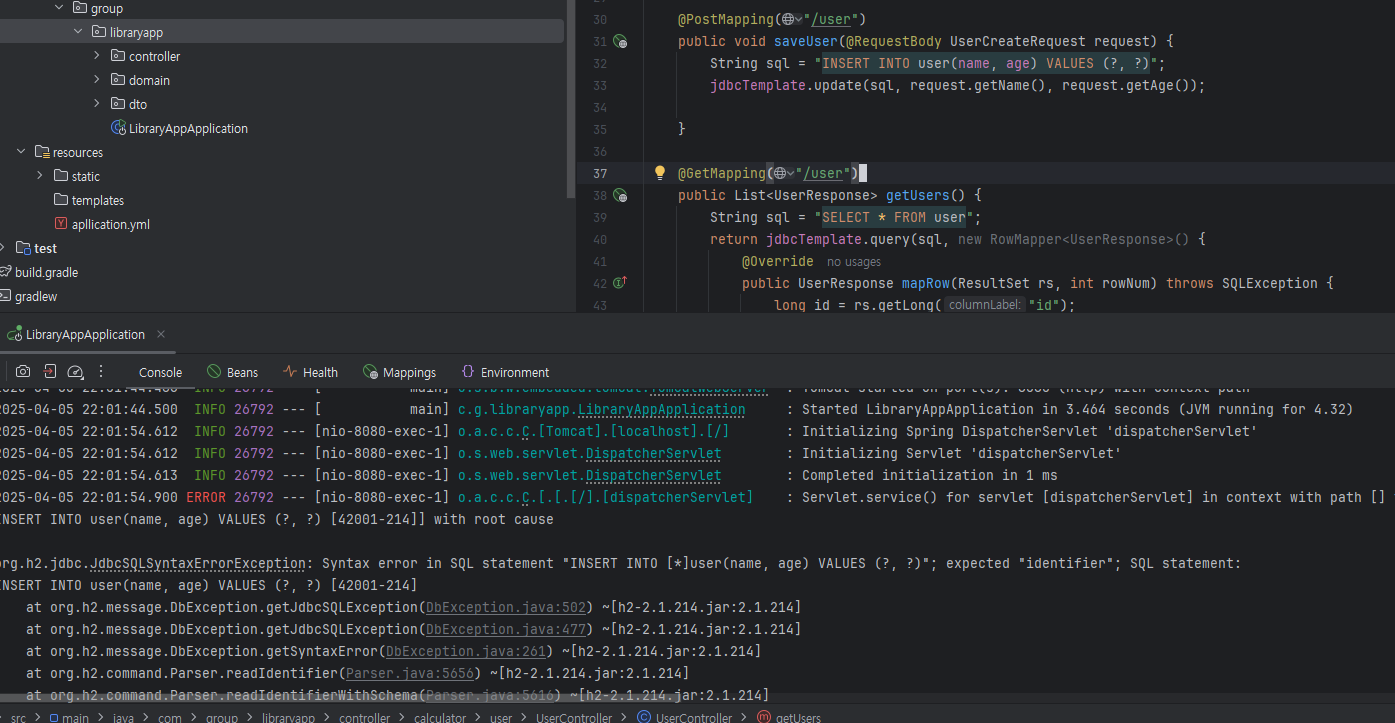The image size is (1395, 723).
Task: Click the aplication.yml YAML file icon
Action: [x=62, y=224]
